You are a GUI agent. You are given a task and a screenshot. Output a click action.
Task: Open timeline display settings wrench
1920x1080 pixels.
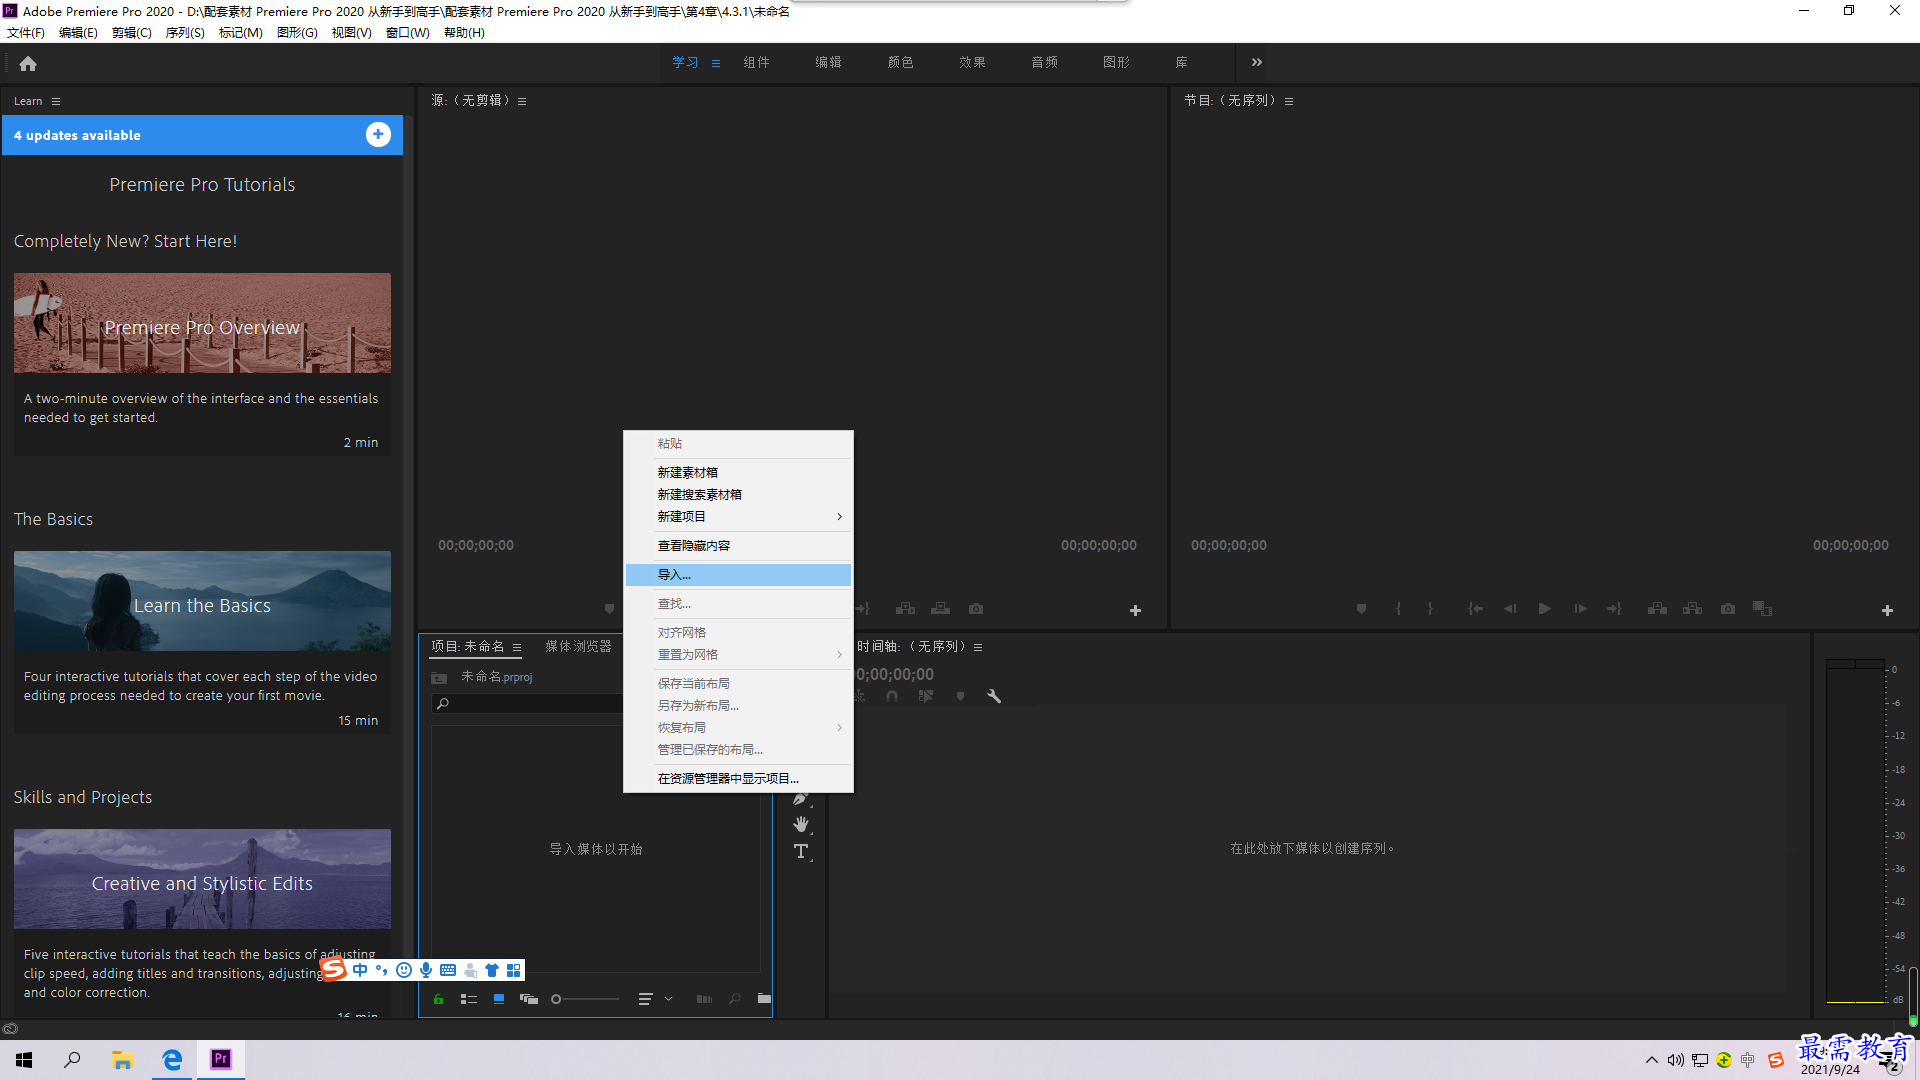coord(994,696)
